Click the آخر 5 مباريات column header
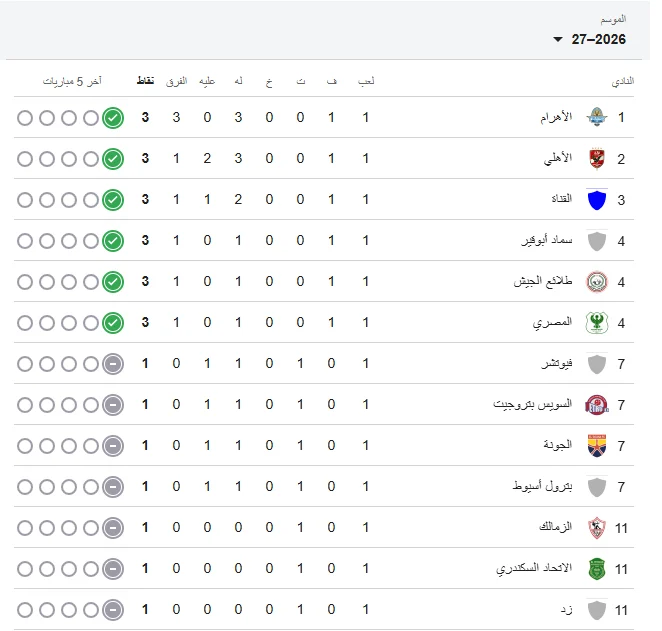662x631 pixels. click(x=72, y=81)
